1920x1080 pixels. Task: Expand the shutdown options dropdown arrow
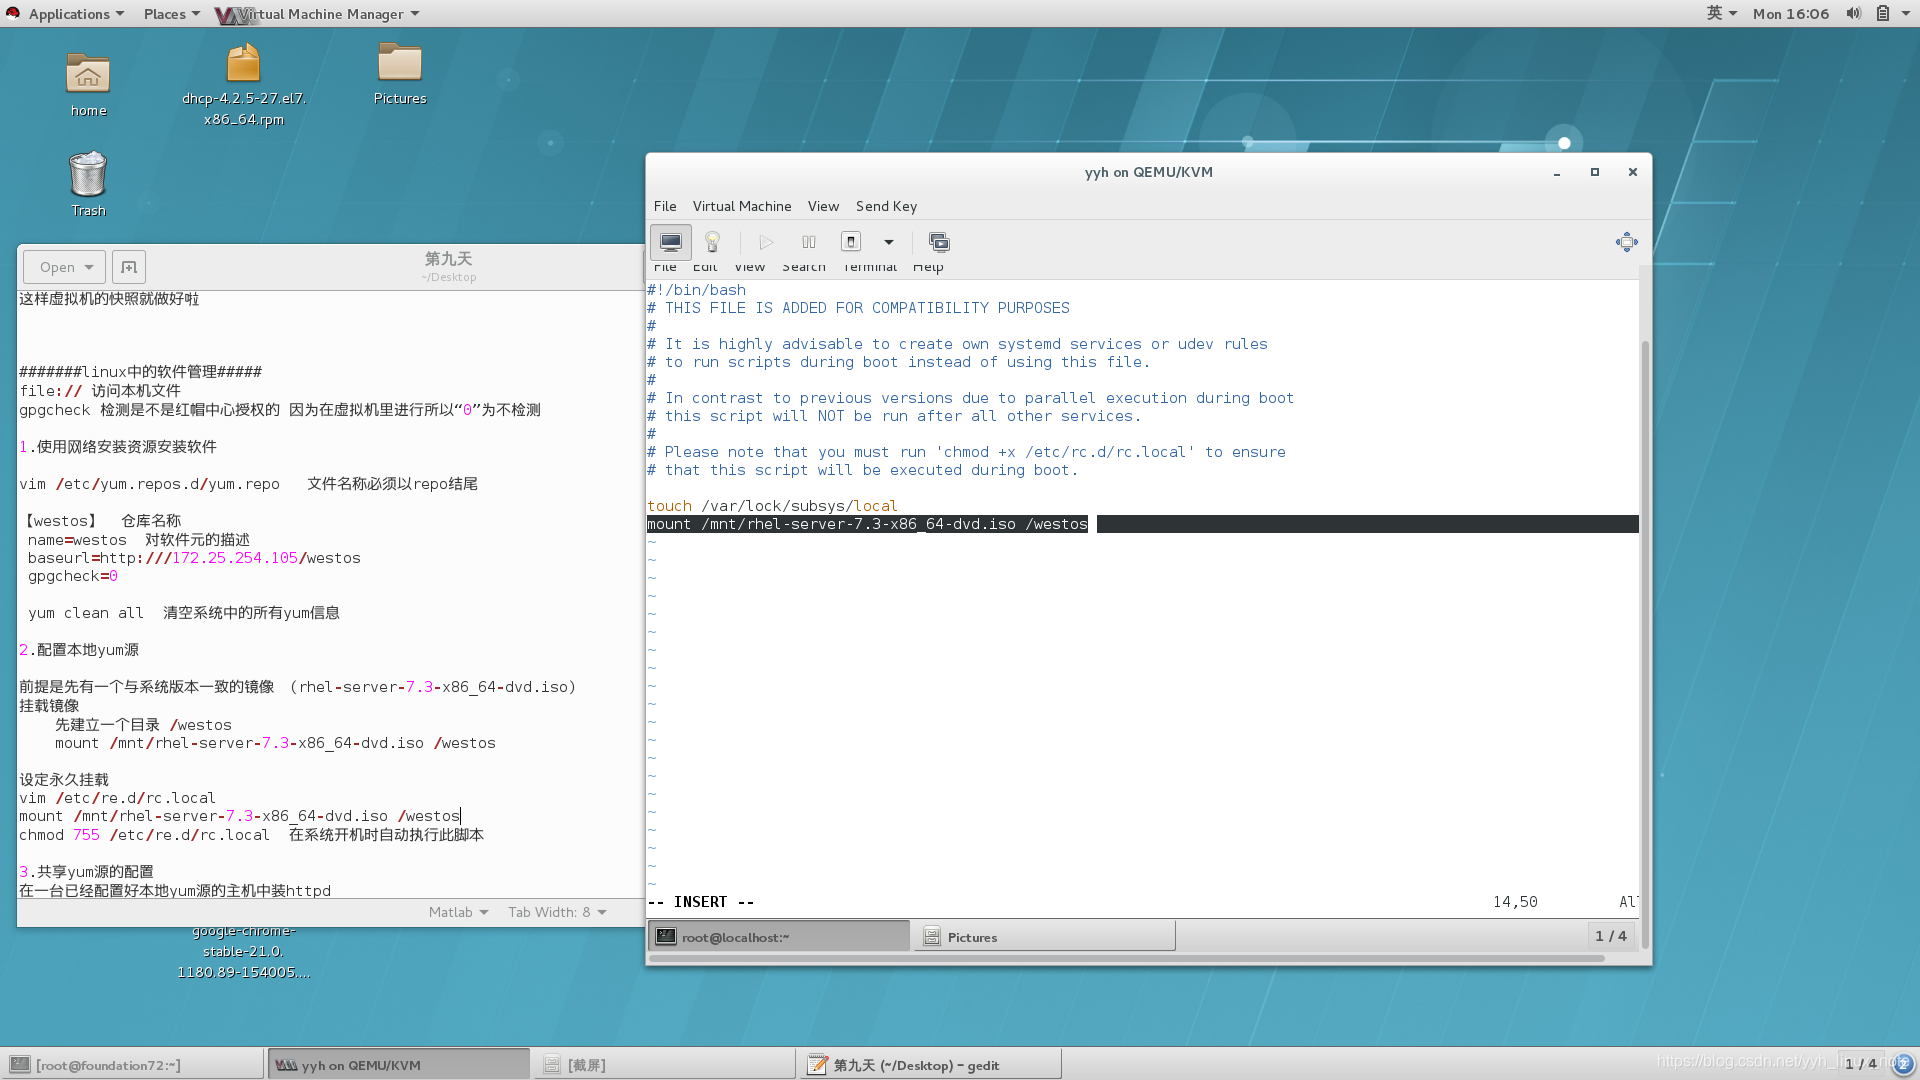(x=888, y=242)
